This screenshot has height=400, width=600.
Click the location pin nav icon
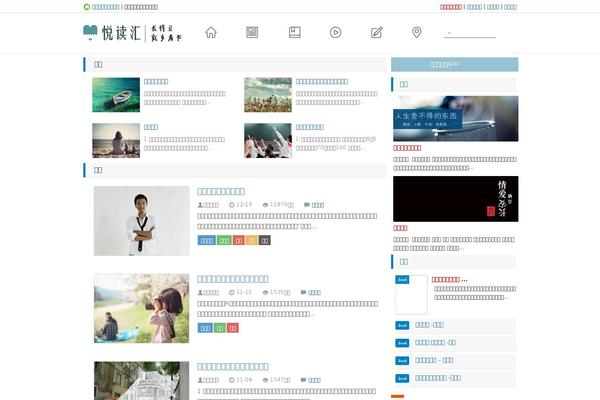pyautogui.click(x=417, y=32)
